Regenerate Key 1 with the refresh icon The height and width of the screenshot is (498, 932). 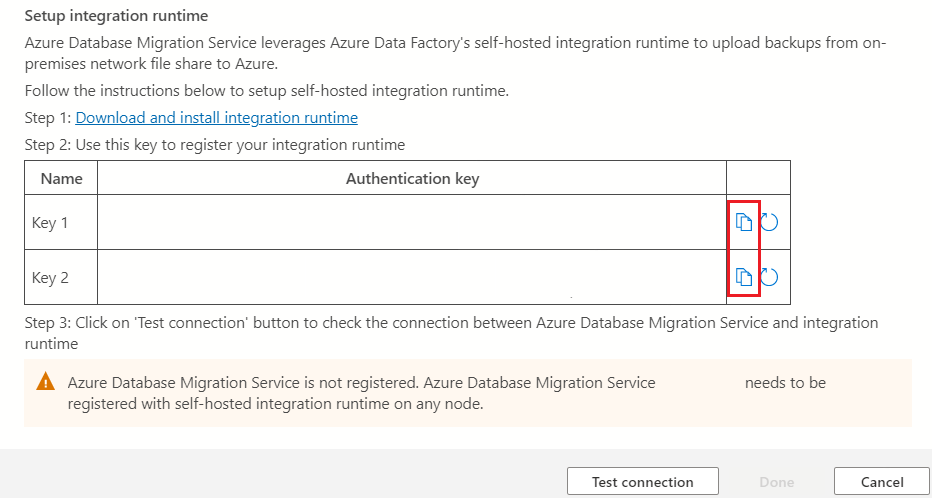tap(769, 222)
